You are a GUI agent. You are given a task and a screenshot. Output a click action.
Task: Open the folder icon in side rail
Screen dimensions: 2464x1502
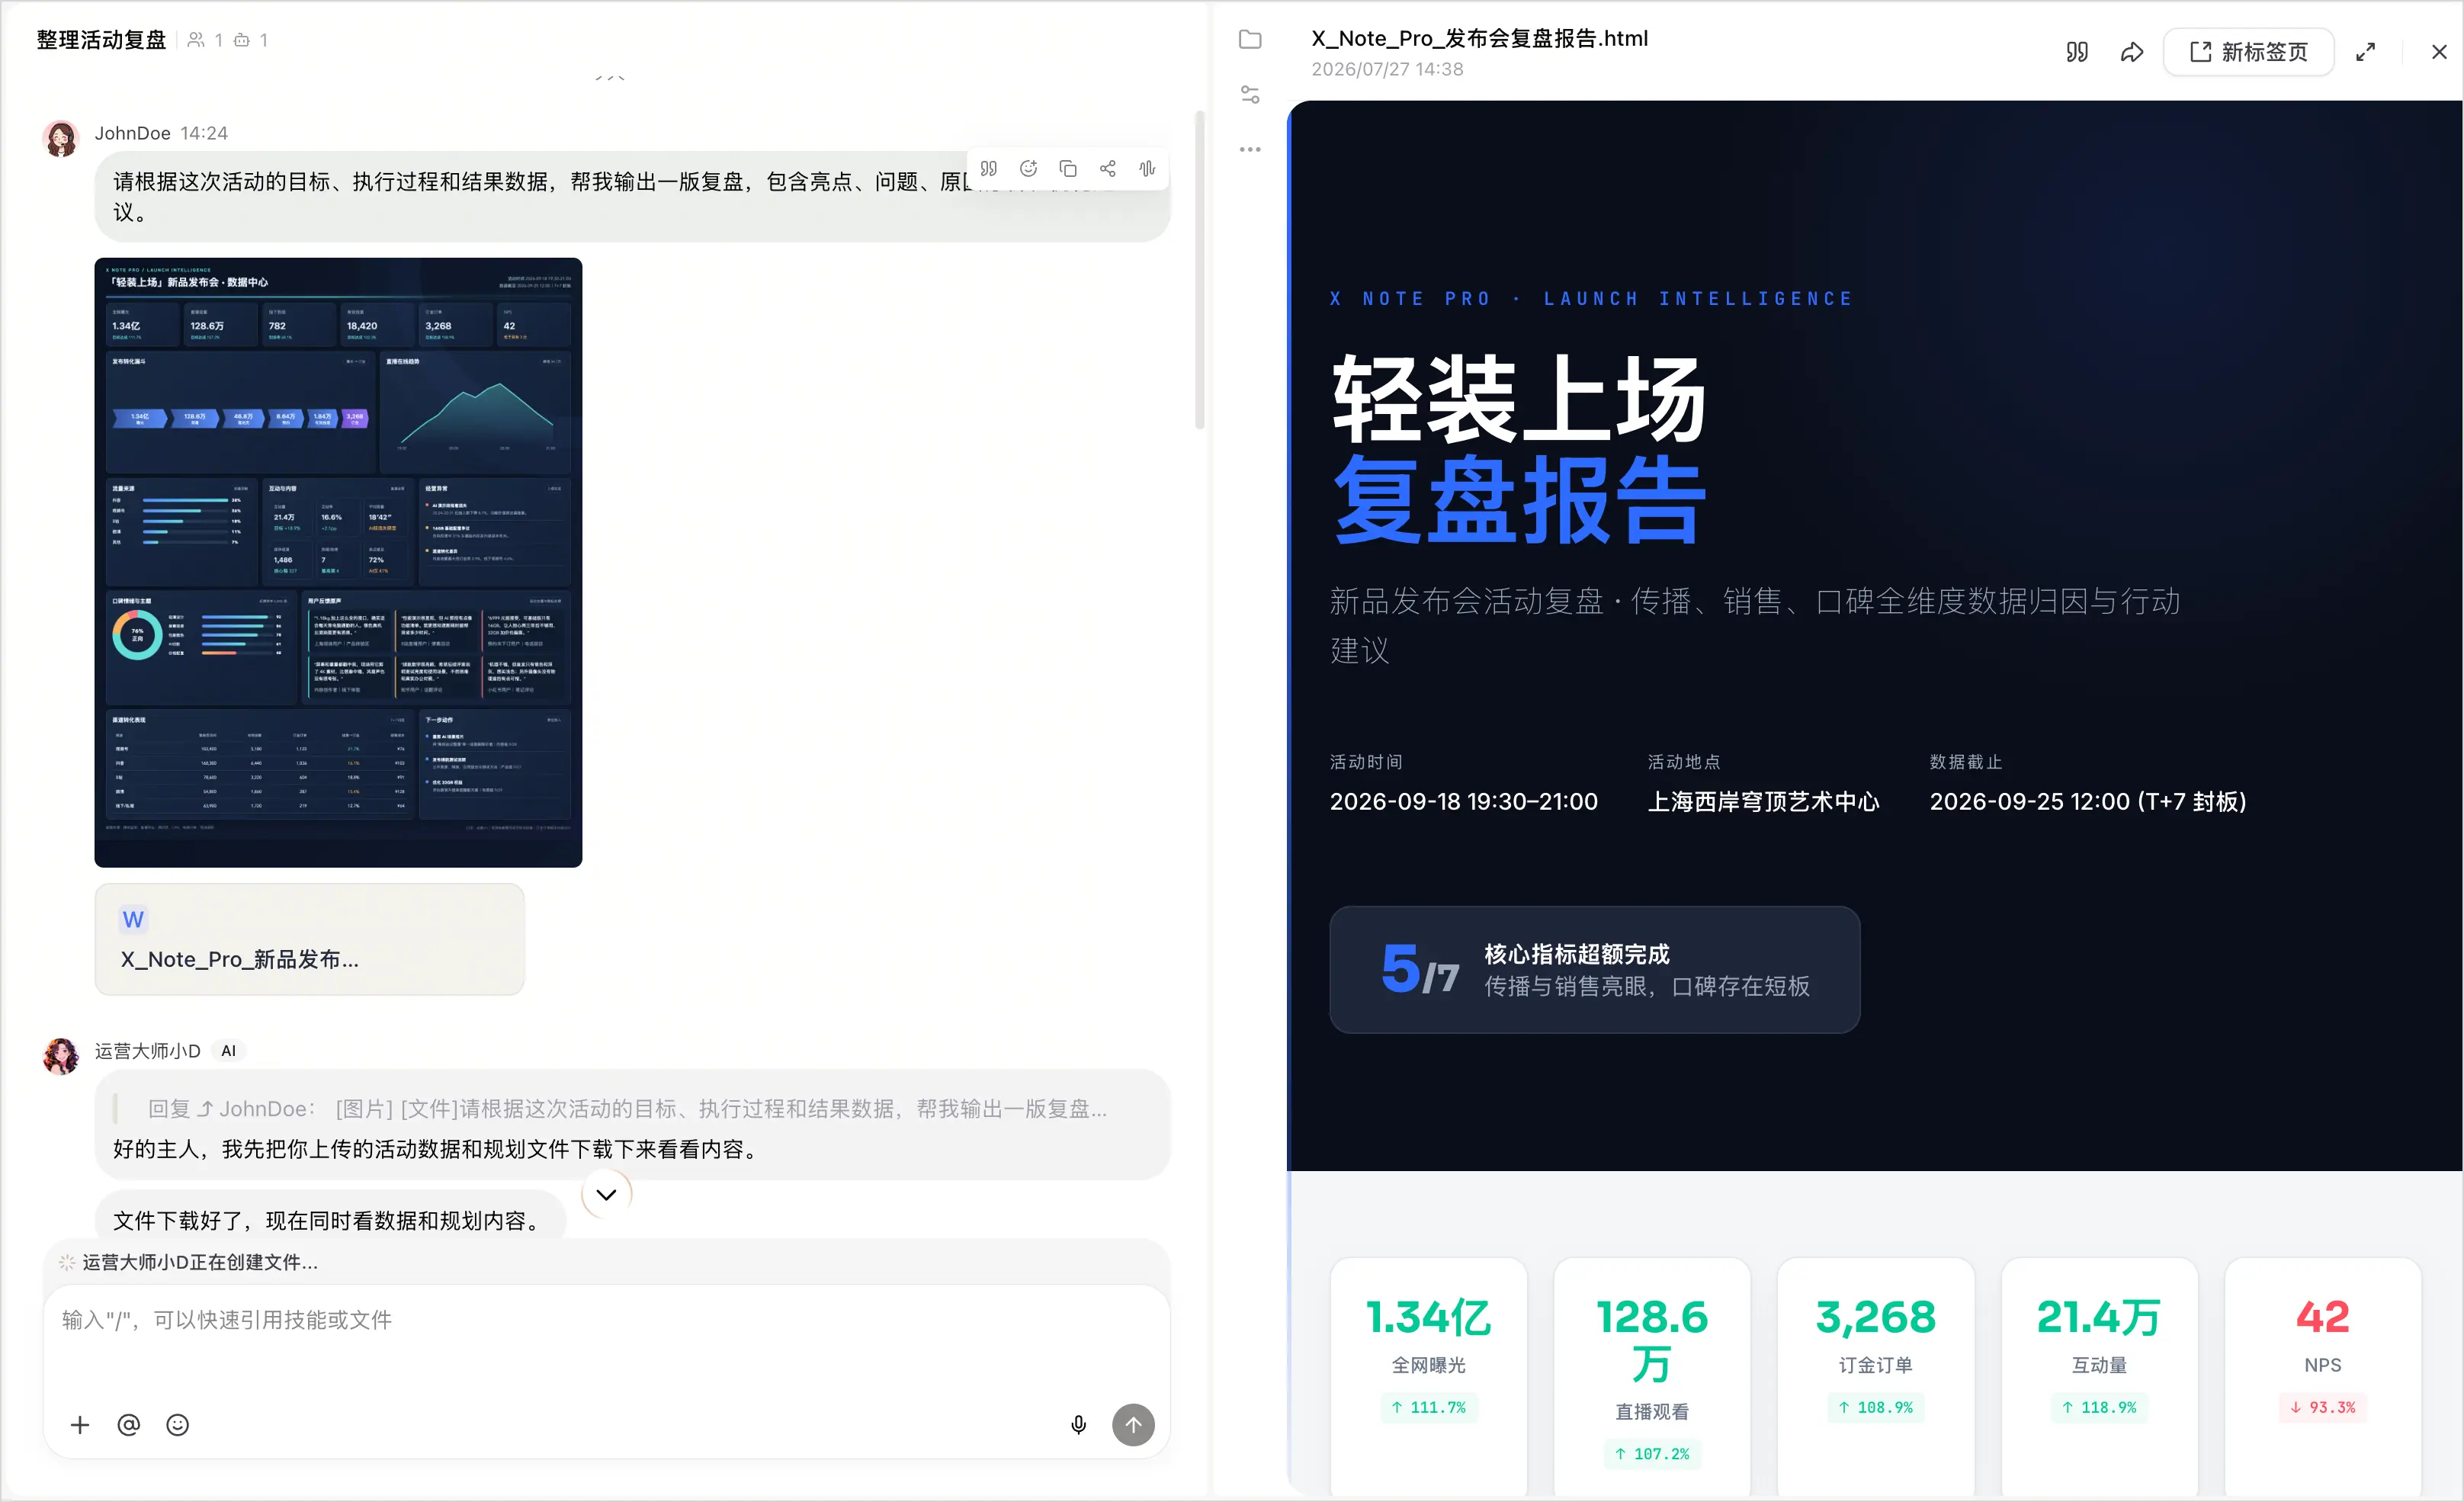pos(1250,39)
